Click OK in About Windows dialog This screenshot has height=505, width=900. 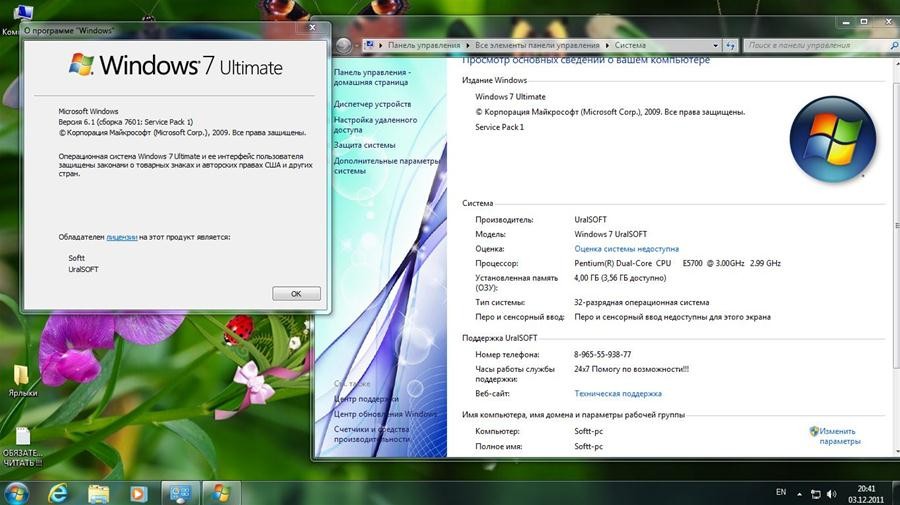tap(296, 293)
